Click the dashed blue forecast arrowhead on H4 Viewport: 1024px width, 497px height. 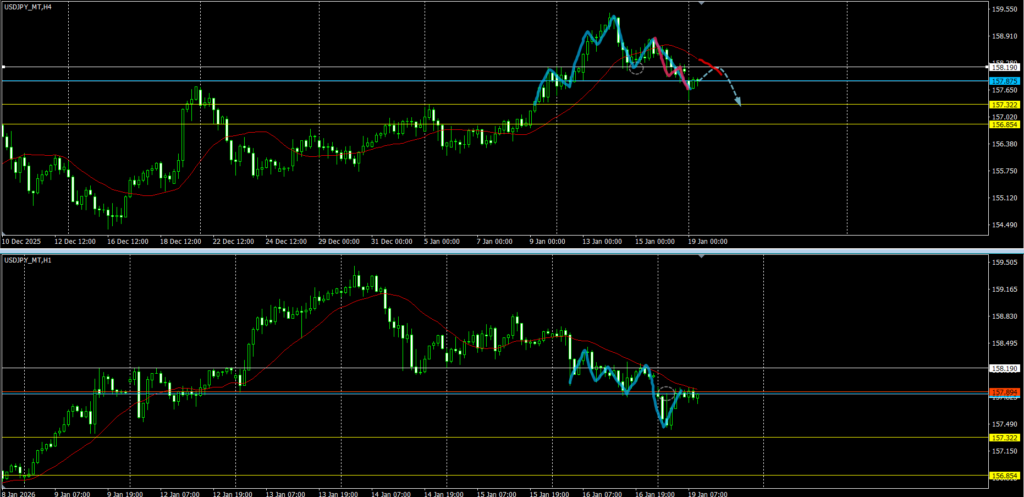(x=737, y=101)
